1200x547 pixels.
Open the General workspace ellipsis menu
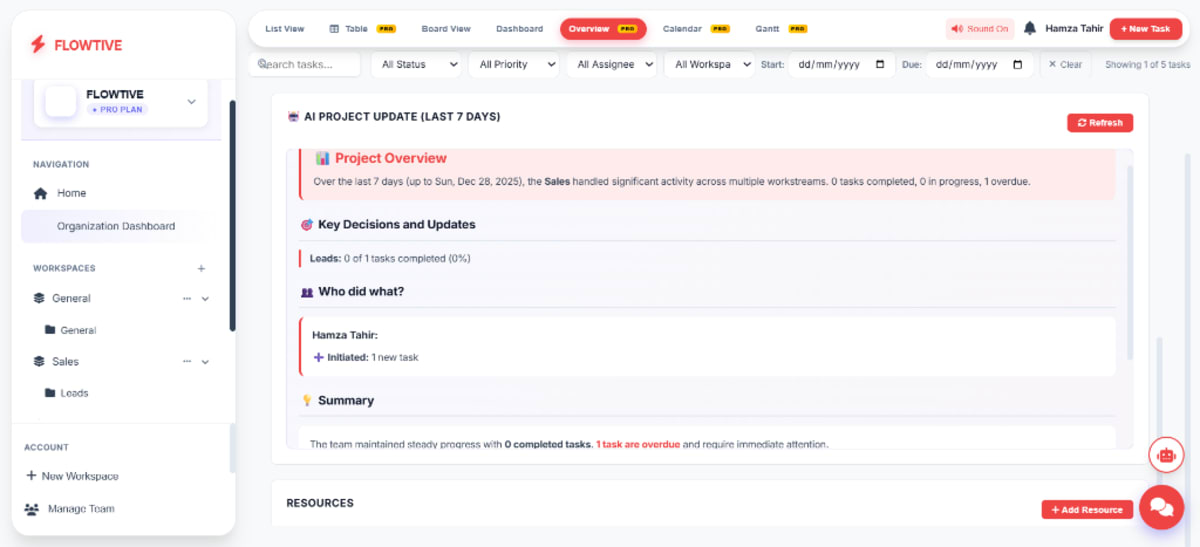tap(186, 298)
